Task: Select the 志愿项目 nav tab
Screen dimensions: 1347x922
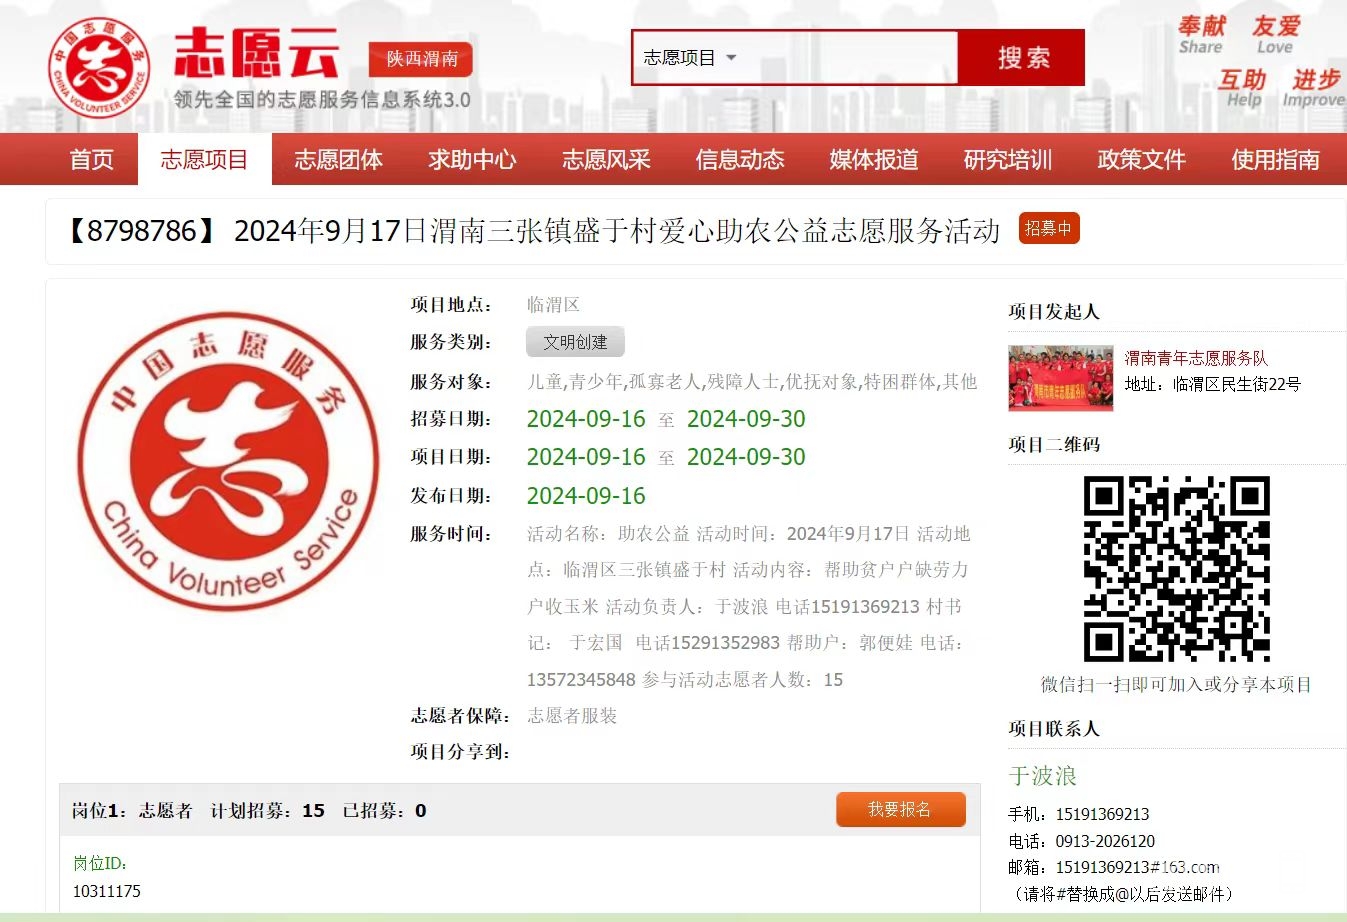Action: 204,160
